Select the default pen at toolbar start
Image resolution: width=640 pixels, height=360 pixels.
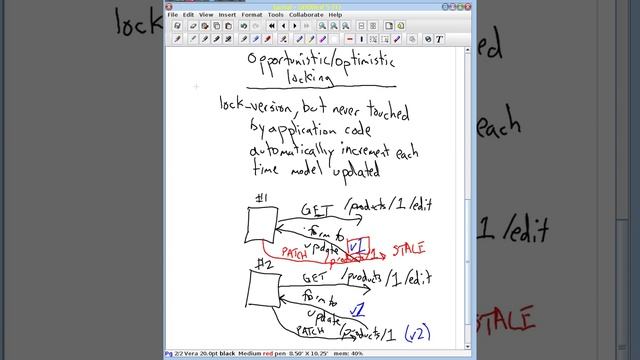177,39
